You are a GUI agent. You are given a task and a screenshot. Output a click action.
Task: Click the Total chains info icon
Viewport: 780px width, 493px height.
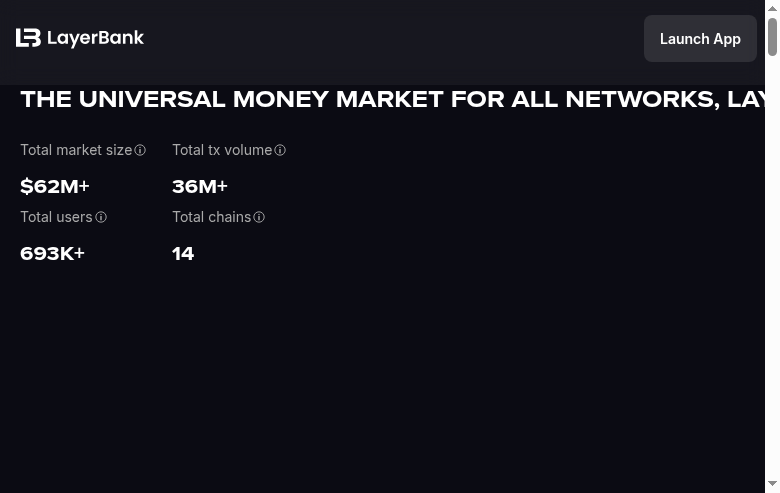[259, 218]
